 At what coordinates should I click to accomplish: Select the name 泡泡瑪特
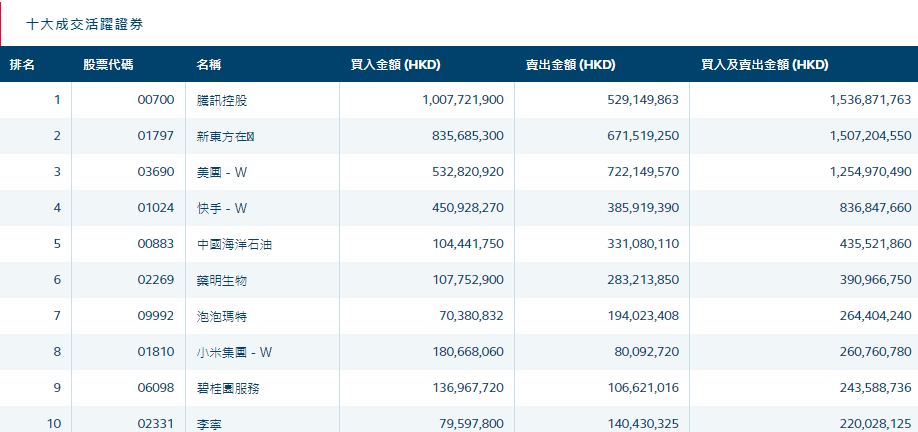pos(222,316)
